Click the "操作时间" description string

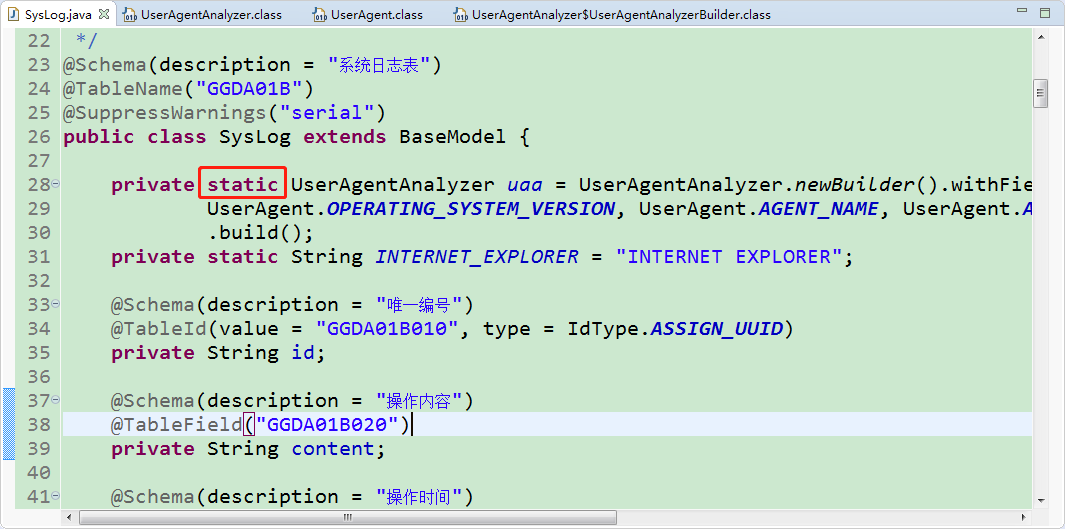[420, 496]
